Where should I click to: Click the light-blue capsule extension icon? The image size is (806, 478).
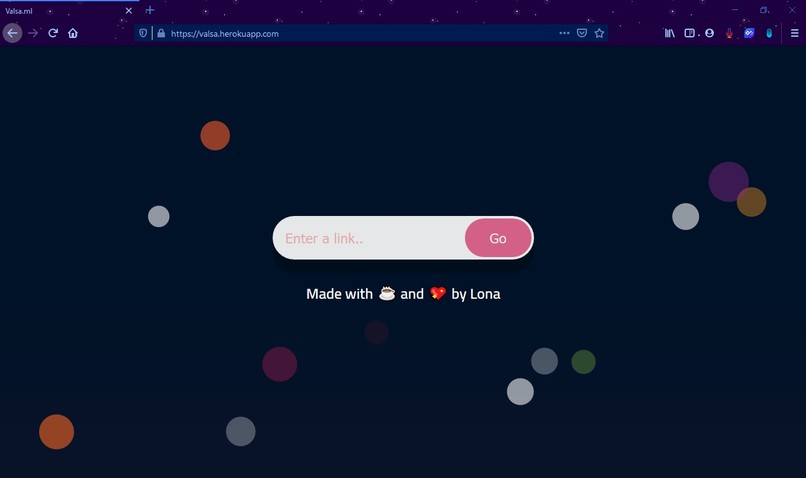coord(769,33)
